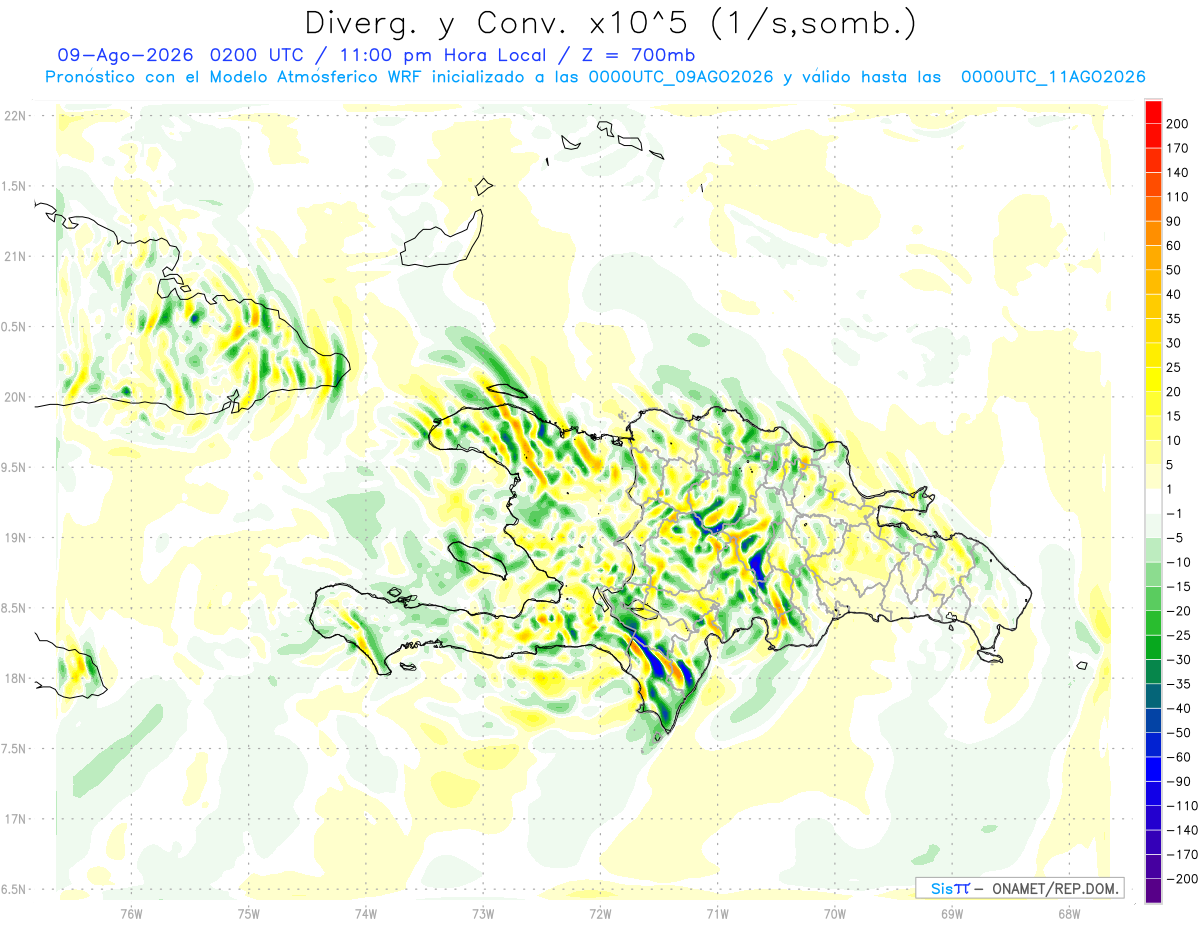
Task: Click the initialization time "0000UTC_09AGO2026"
Action: (x=681, y=77)
